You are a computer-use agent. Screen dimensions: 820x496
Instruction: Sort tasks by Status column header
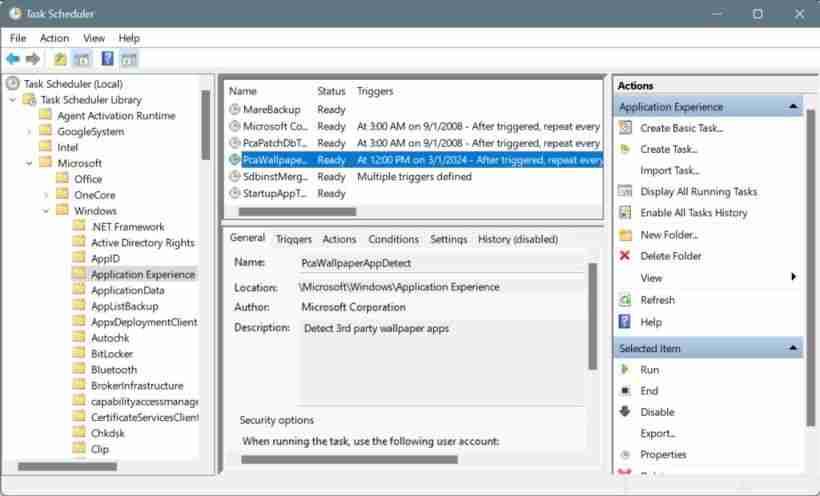332,91
